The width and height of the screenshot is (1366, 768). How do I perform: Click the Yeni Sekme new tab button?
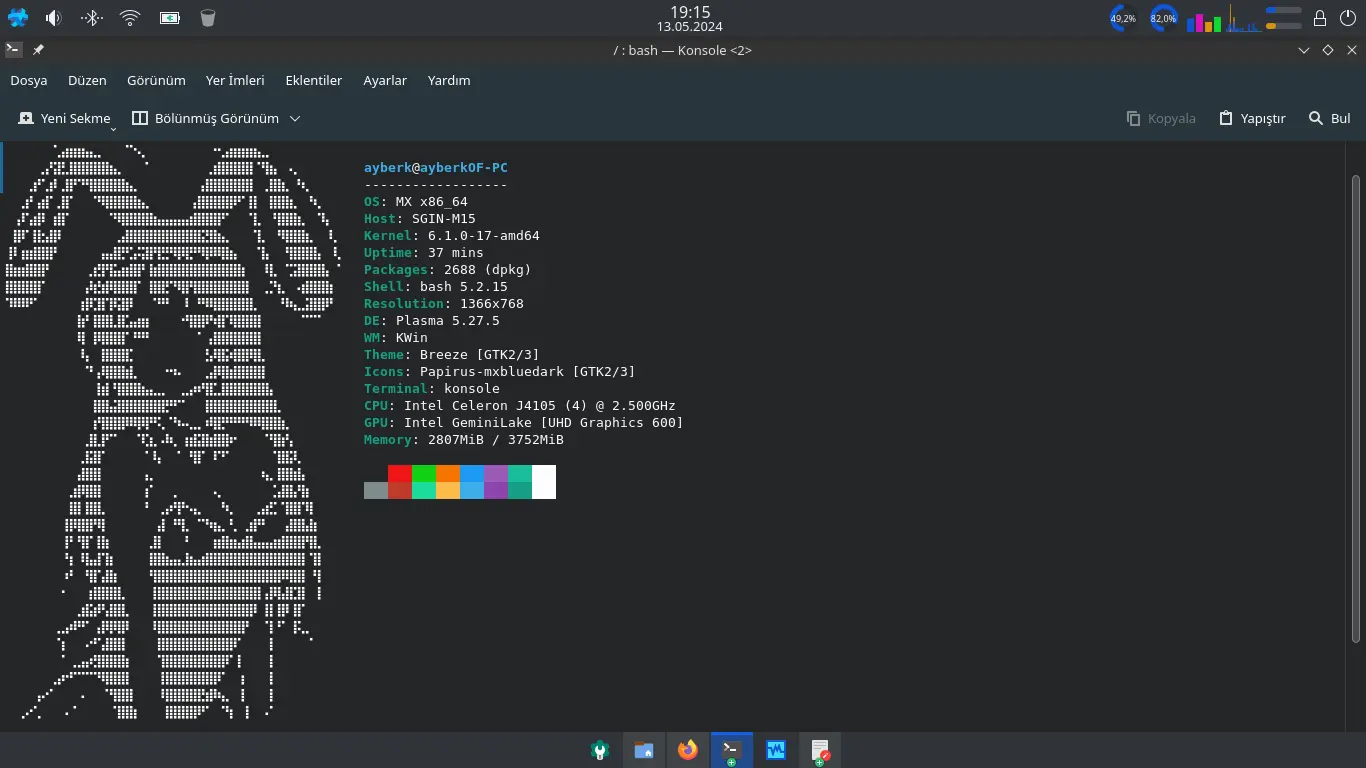[64, 118]
